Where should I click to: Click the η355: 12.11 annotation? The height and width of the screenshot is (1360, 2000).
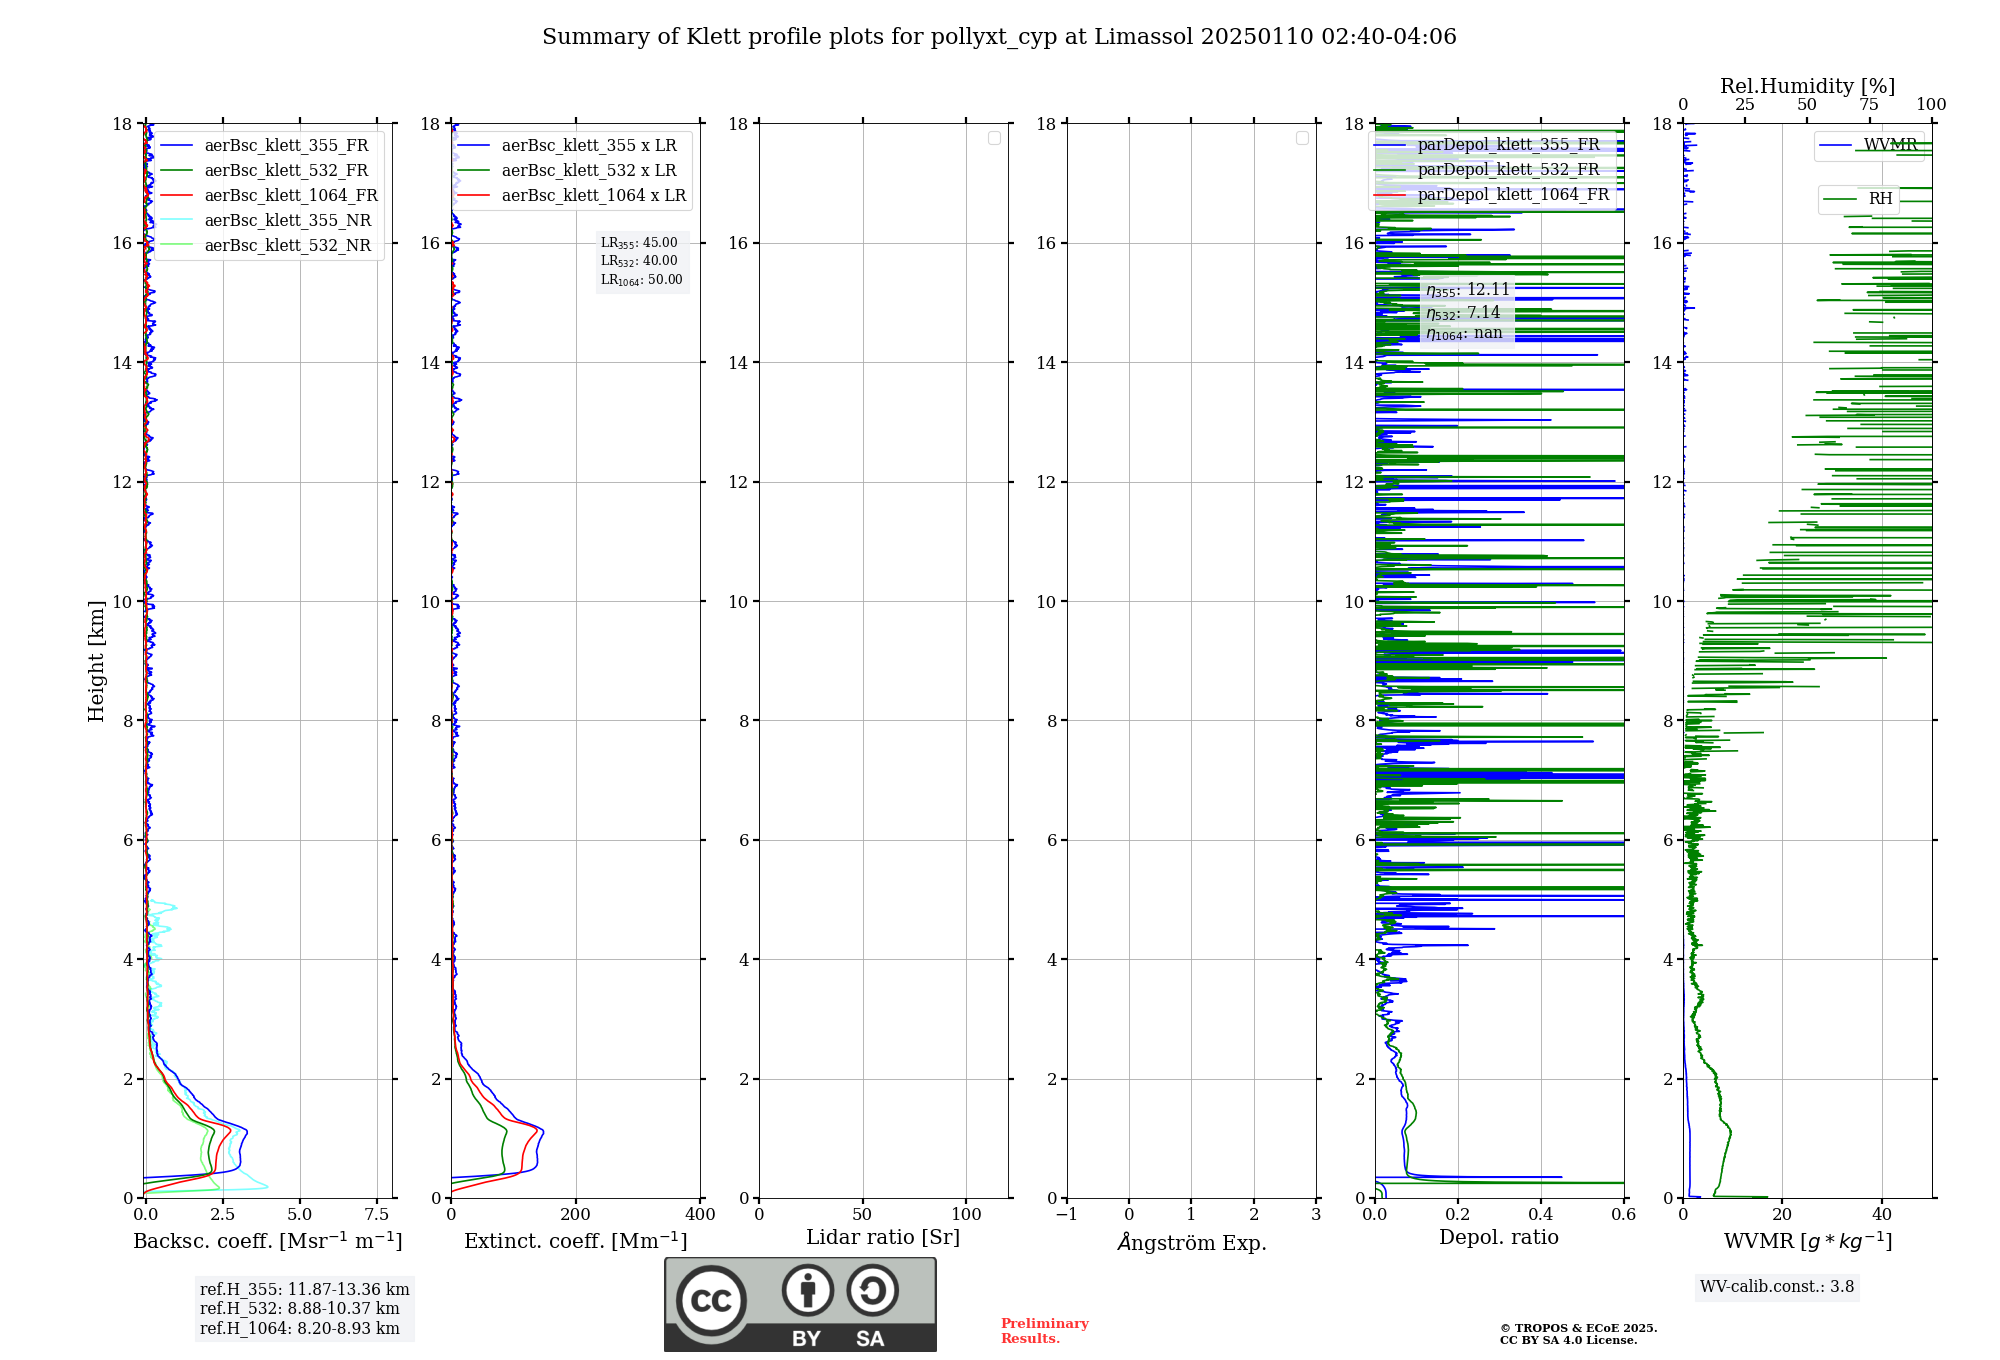1467,290
